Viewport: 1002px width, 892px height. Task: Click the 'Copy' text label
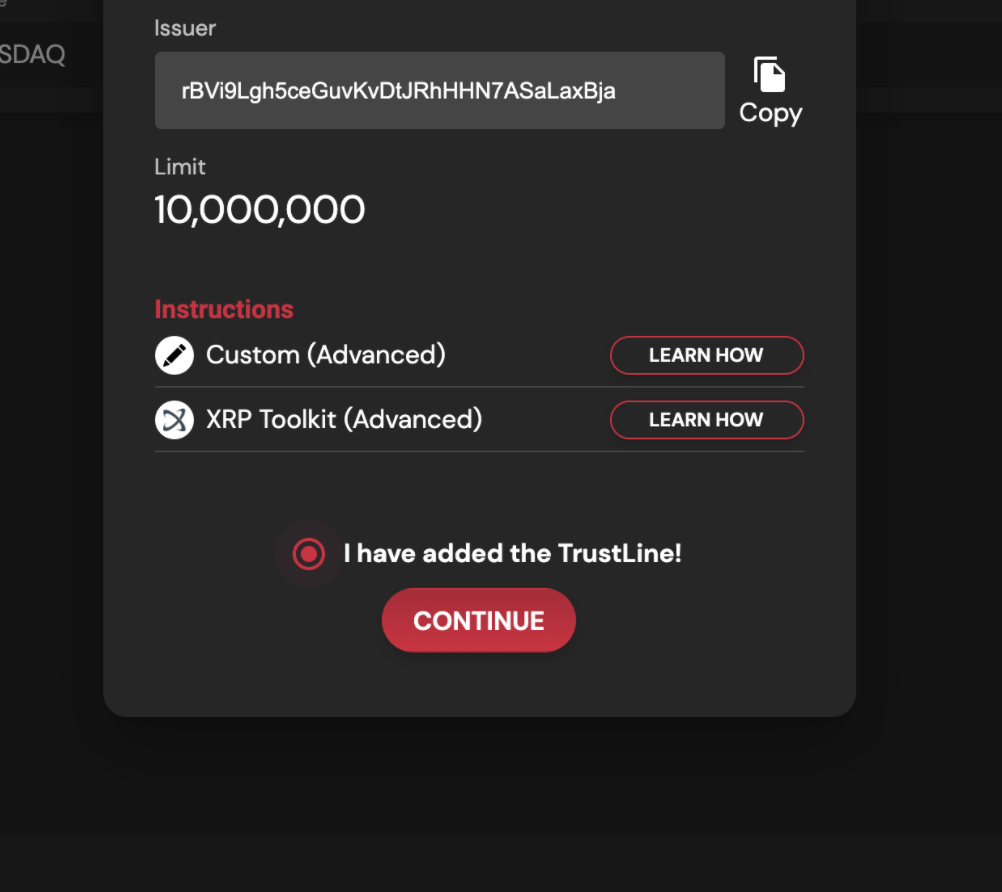[x=771, y=114]
